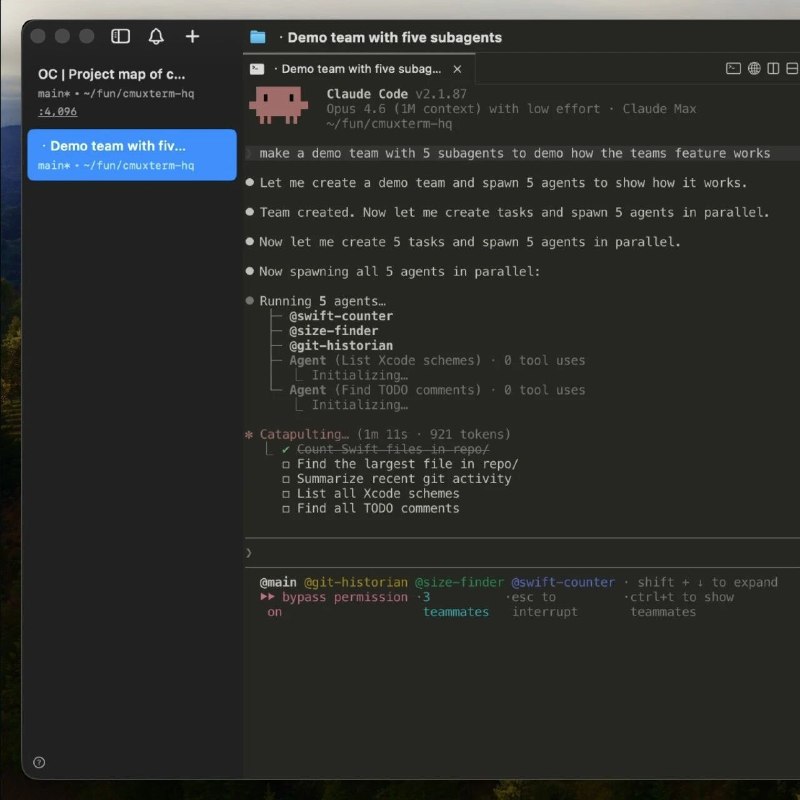800x800 pixels.
Task: Select Agent (Find TODO comments) row
Action: click(x=437, y=390)
